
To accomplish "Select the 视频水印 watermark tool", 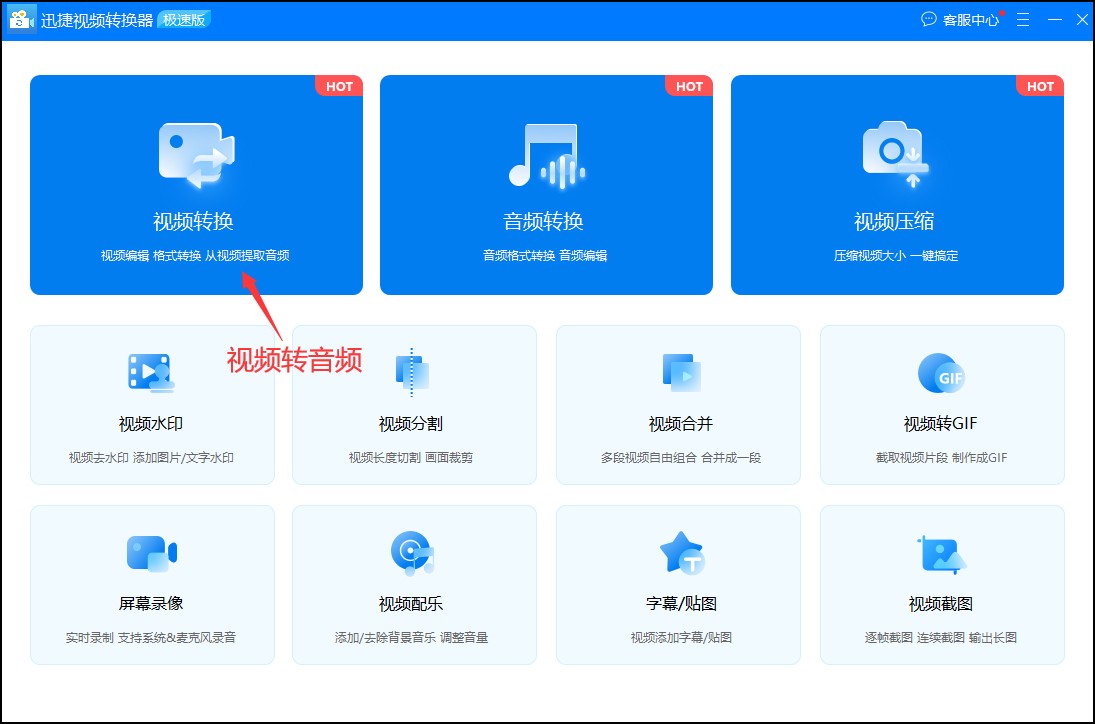I will click(152, 405).
